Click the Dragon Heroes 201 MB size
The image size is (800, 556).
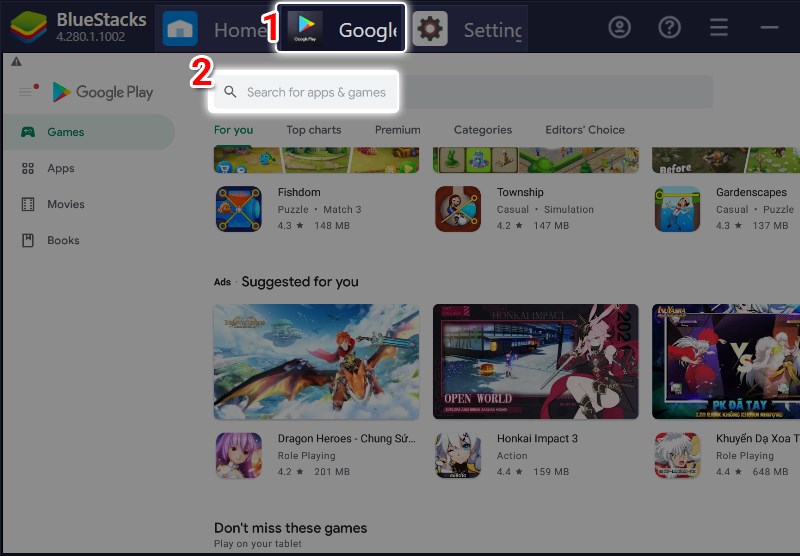pos(332,472)
